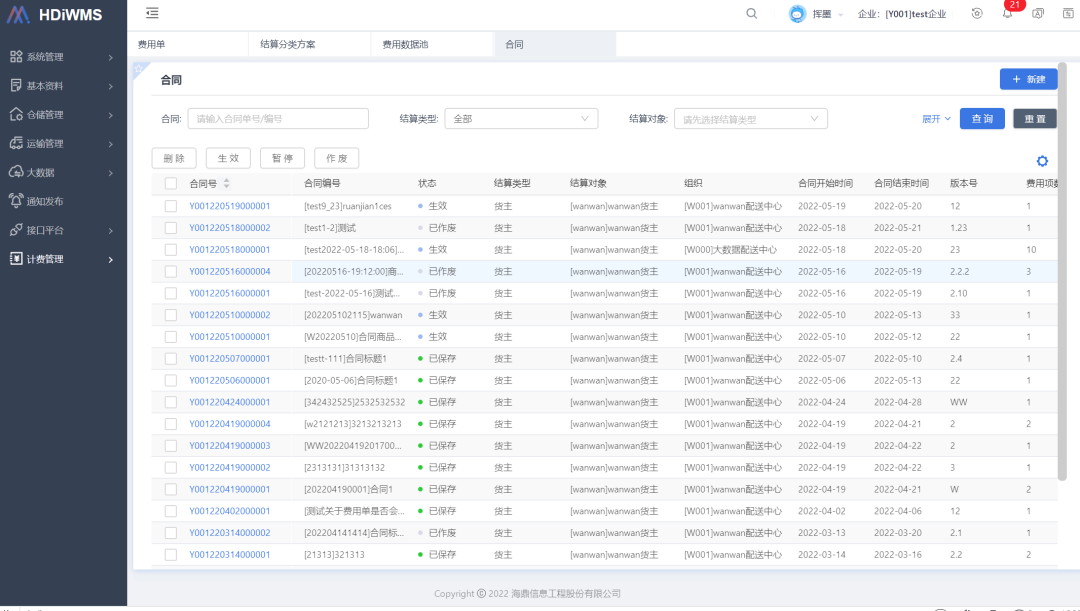Collapse the sidebar with the menu fold icon
This screenshot has width=1080, height=611.
[x=152, y=13]
